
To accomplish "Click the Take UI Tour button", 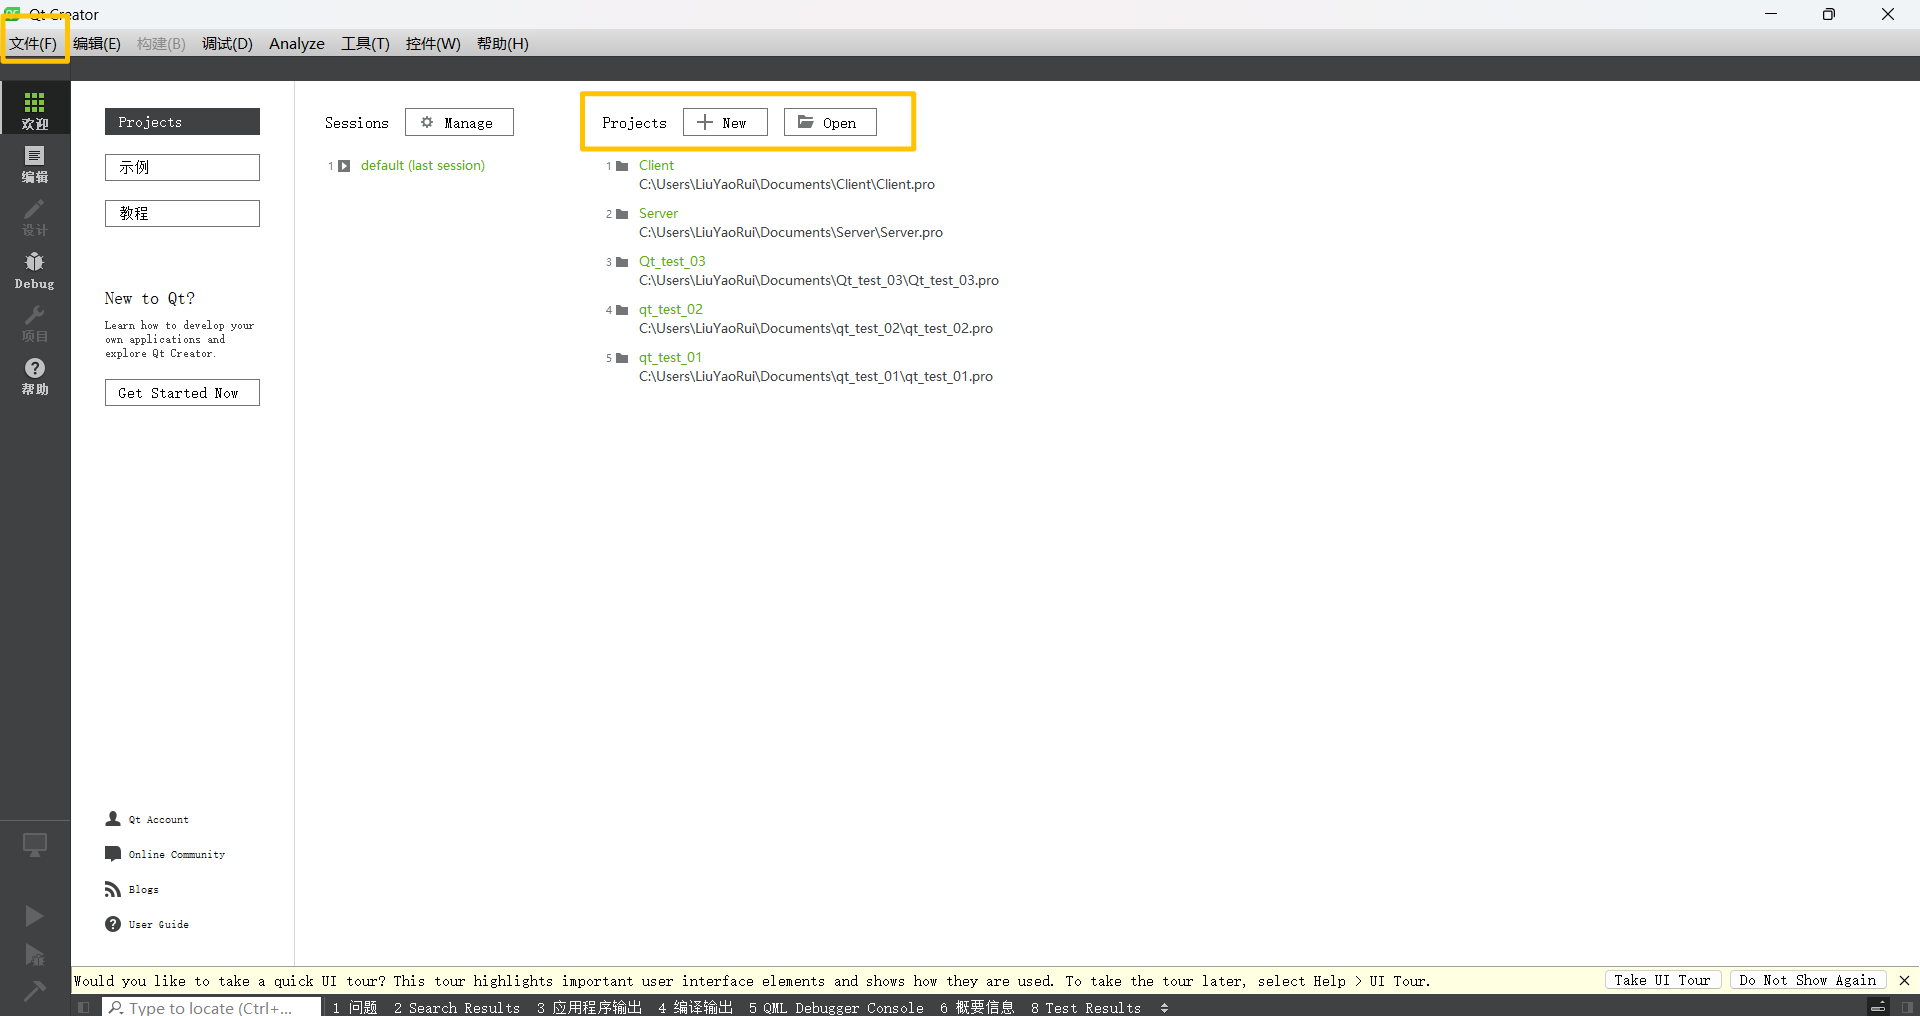I will coord(1662,980).
